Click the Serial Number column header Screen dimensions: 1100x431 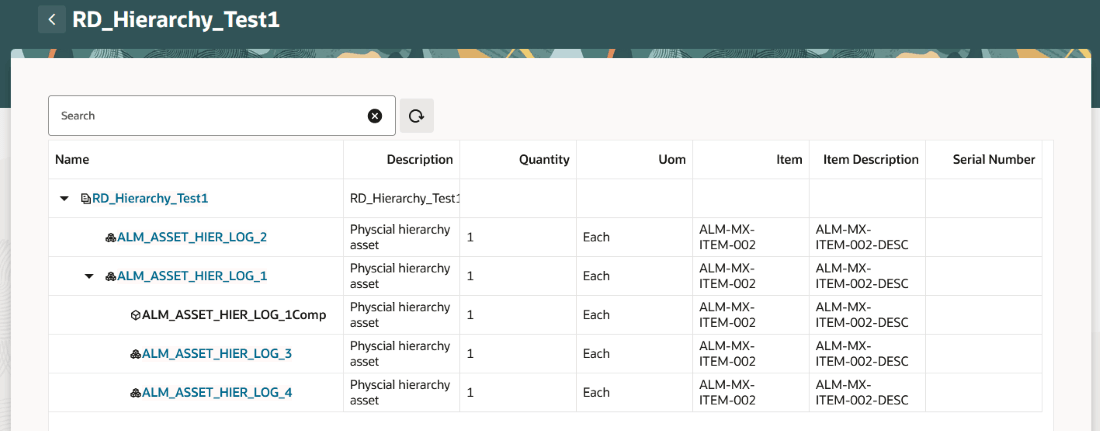click(993, 160)
